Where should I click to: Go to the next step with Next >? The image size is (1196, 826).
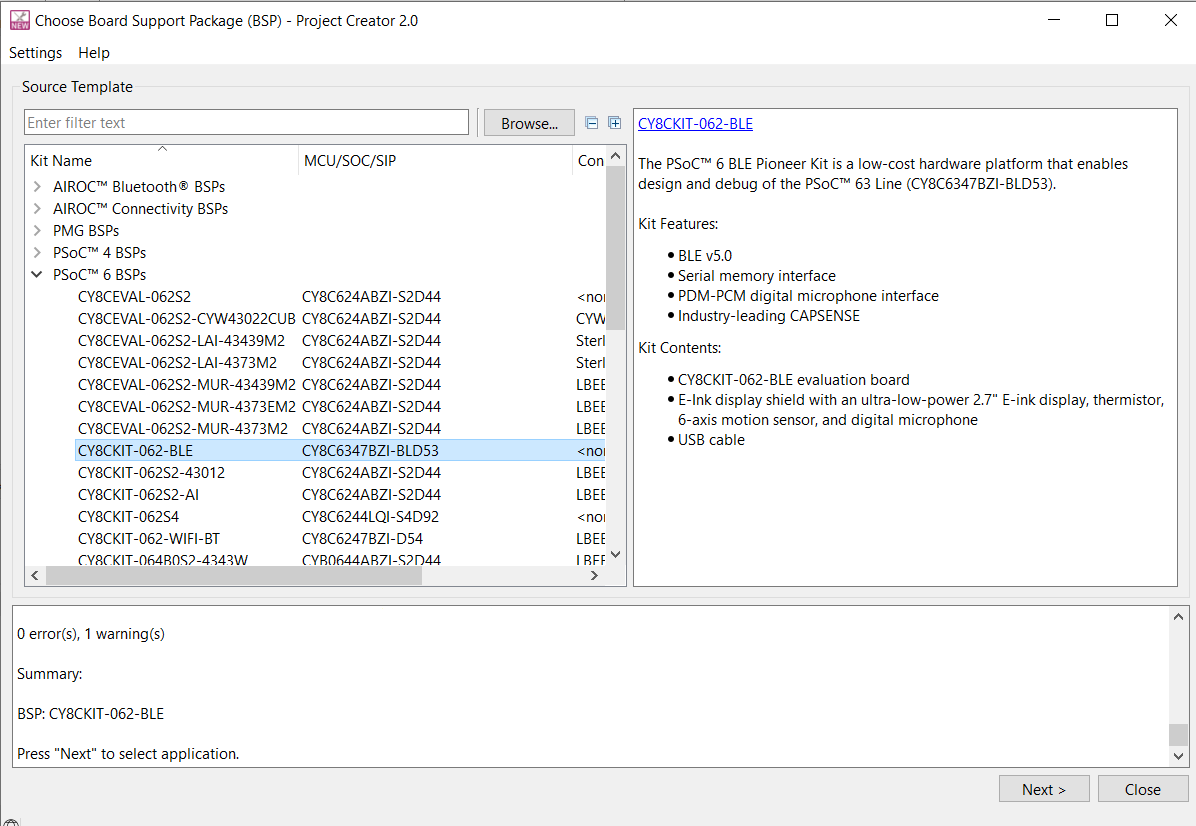(x=1043, y=789)
